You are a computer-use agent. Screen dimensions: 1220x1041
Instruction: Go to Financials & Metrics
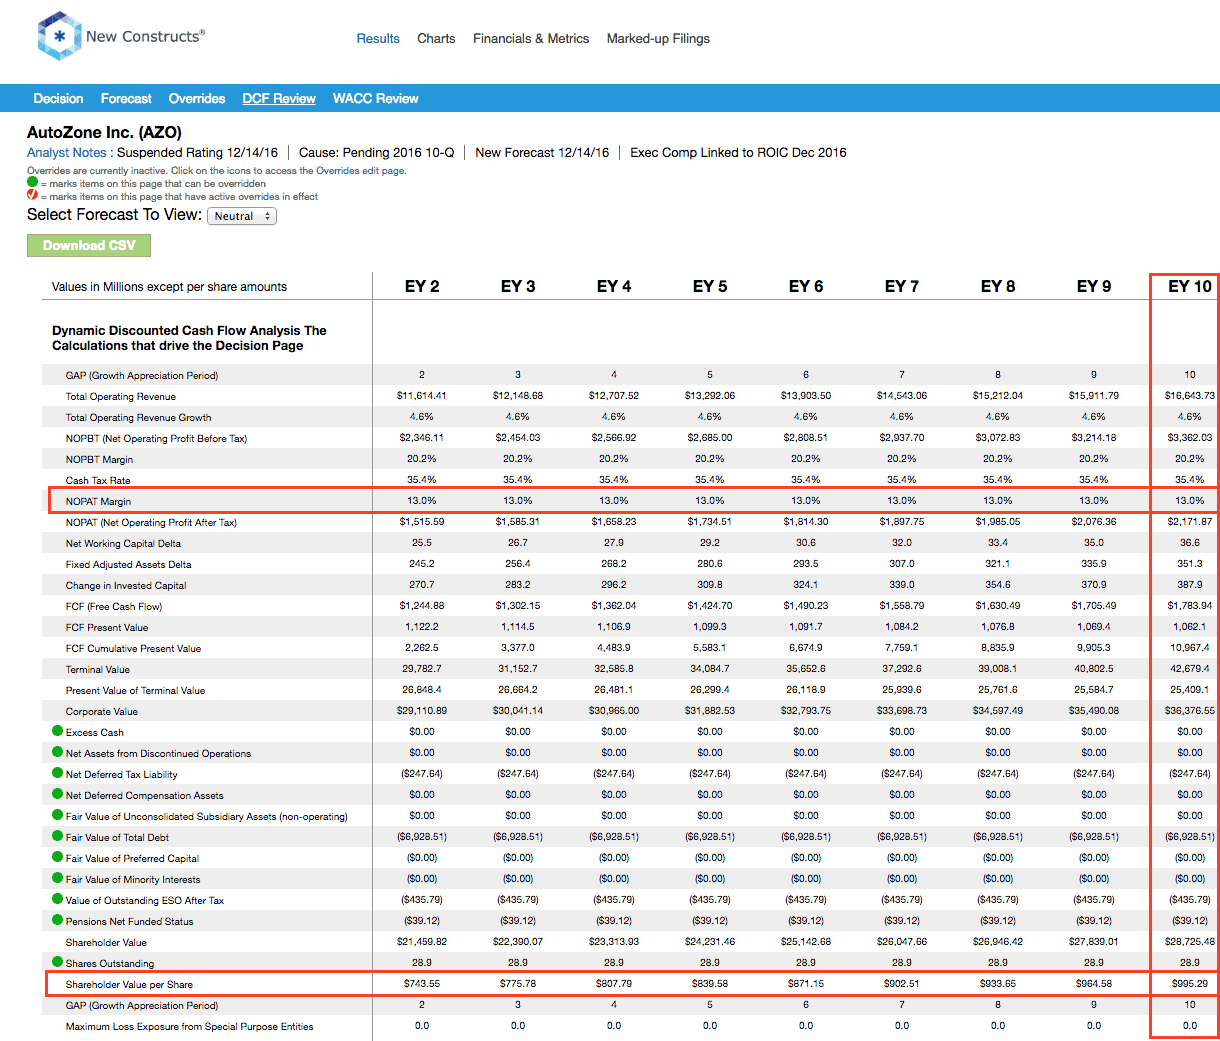tap(531, 39)
